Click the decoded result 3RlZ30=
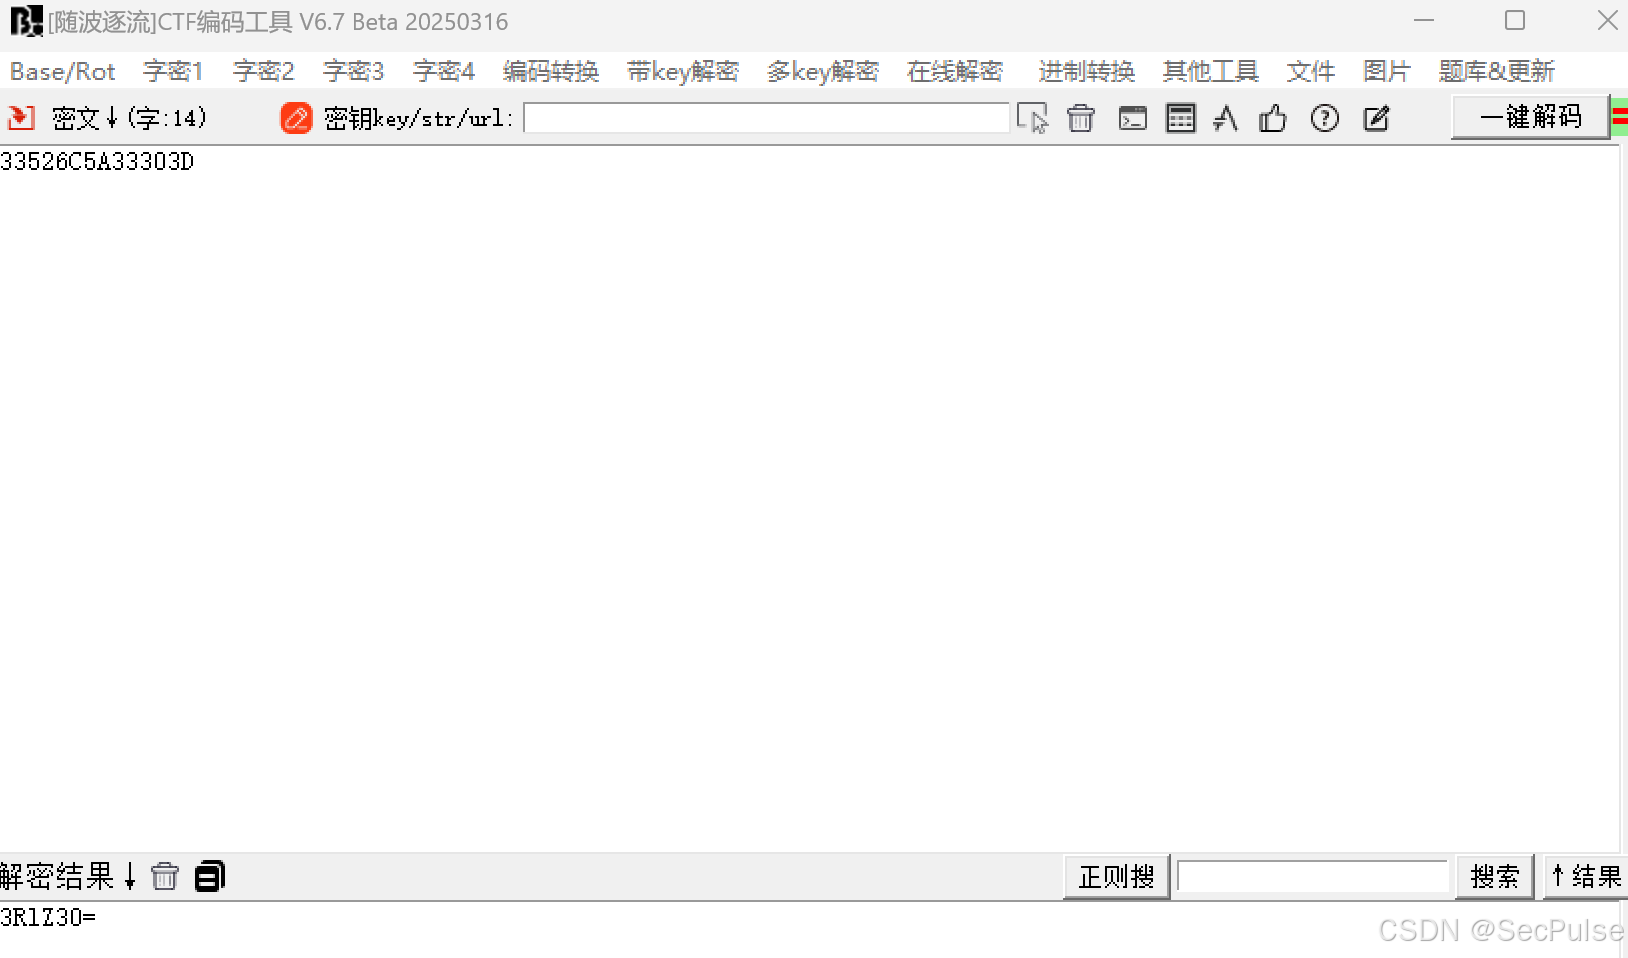The height and width of the screenshot is (958, 1628). click(48, 917)
